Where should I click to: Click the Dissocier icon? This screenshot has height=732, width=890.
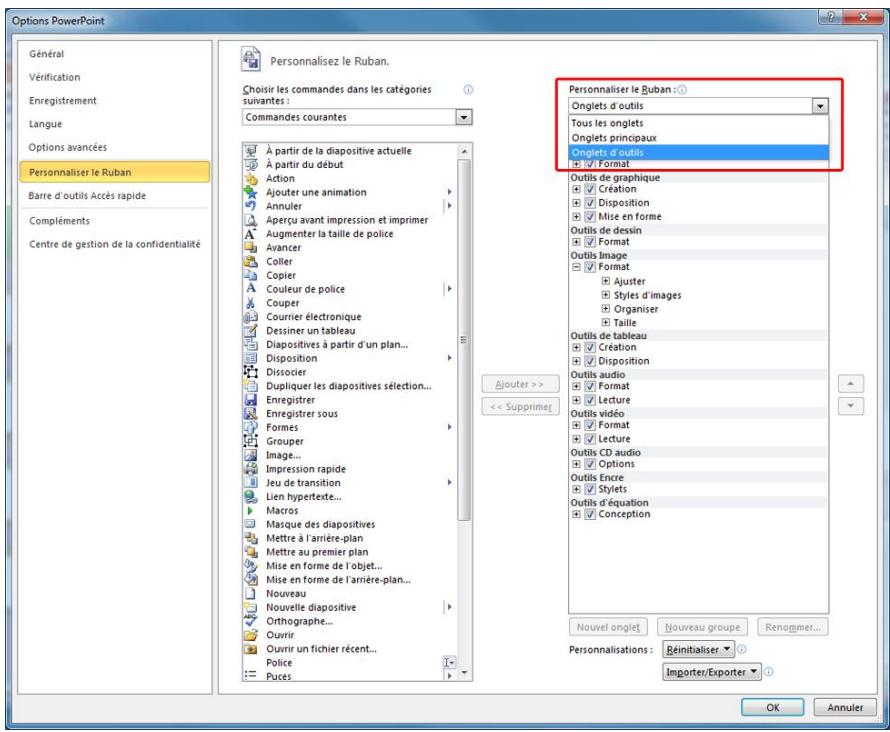[250, 372]
